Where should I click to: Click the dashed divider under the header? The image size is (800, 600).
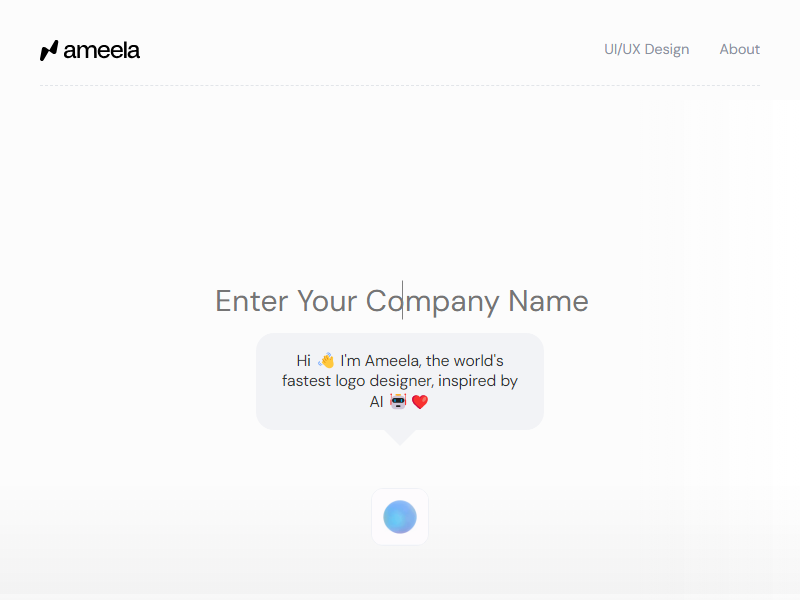pyautogui.click(x=400, y=86)
